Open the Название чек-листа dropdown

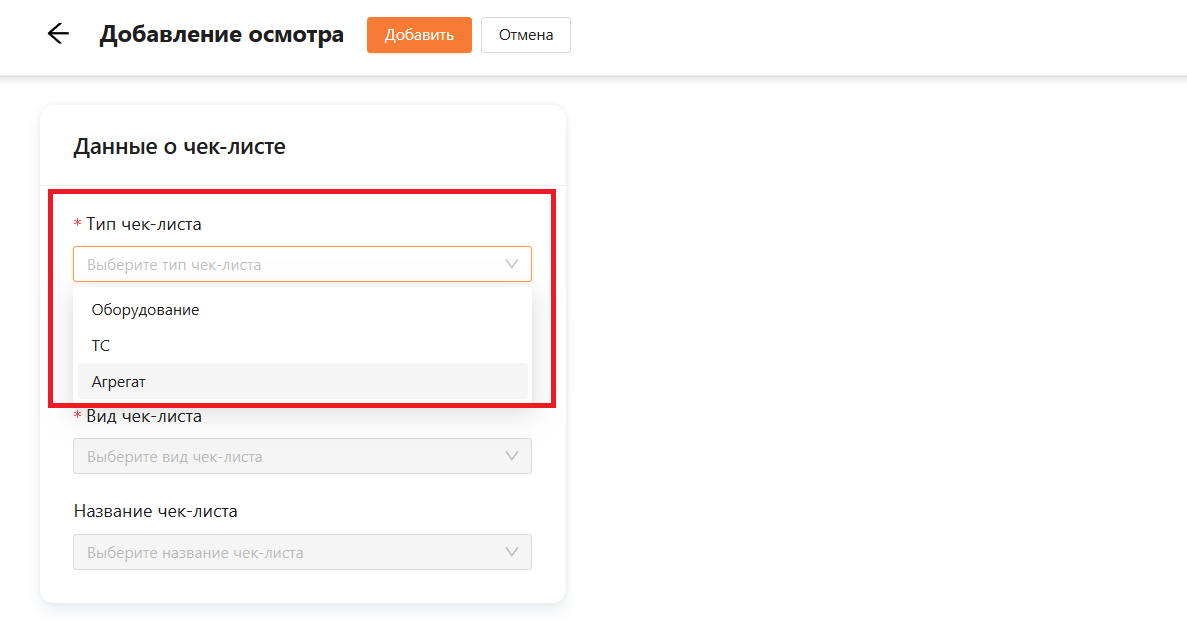(290, 552)
